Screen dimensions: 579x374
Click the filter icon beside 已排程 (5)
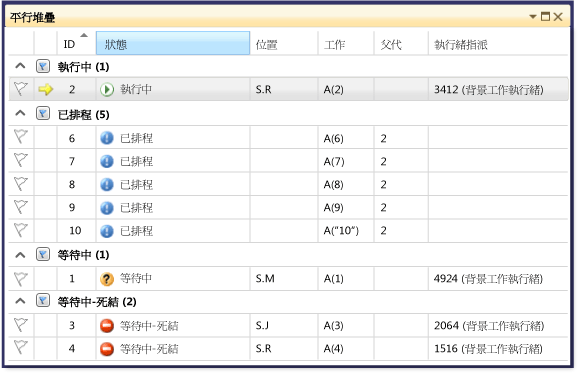point(43,114)
